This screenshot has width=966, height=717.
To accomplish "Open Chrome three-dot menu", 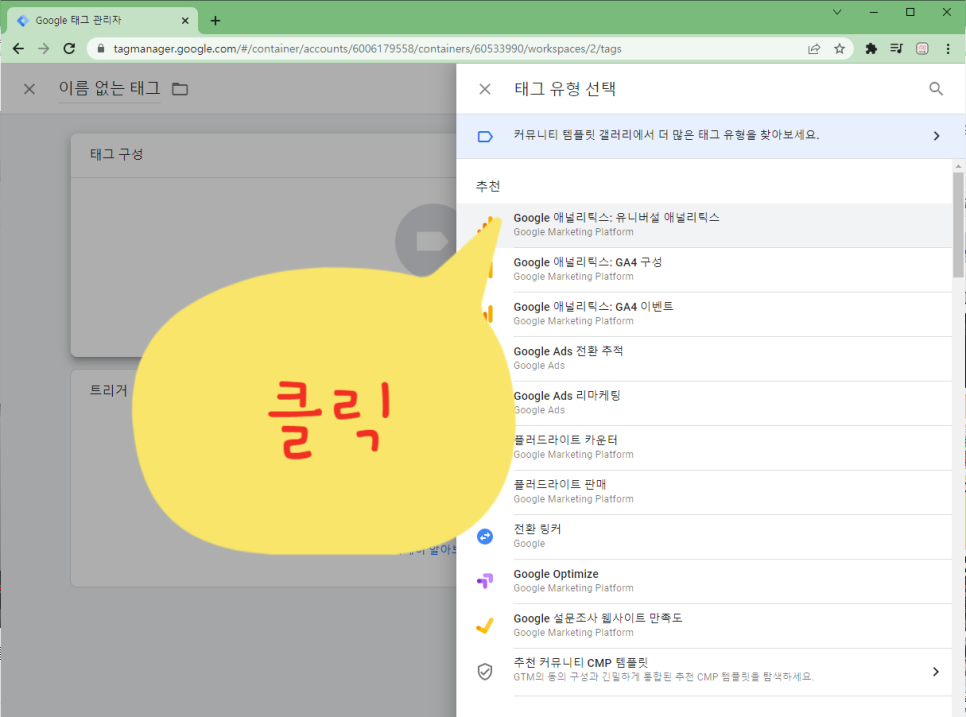I will point(948,49).
